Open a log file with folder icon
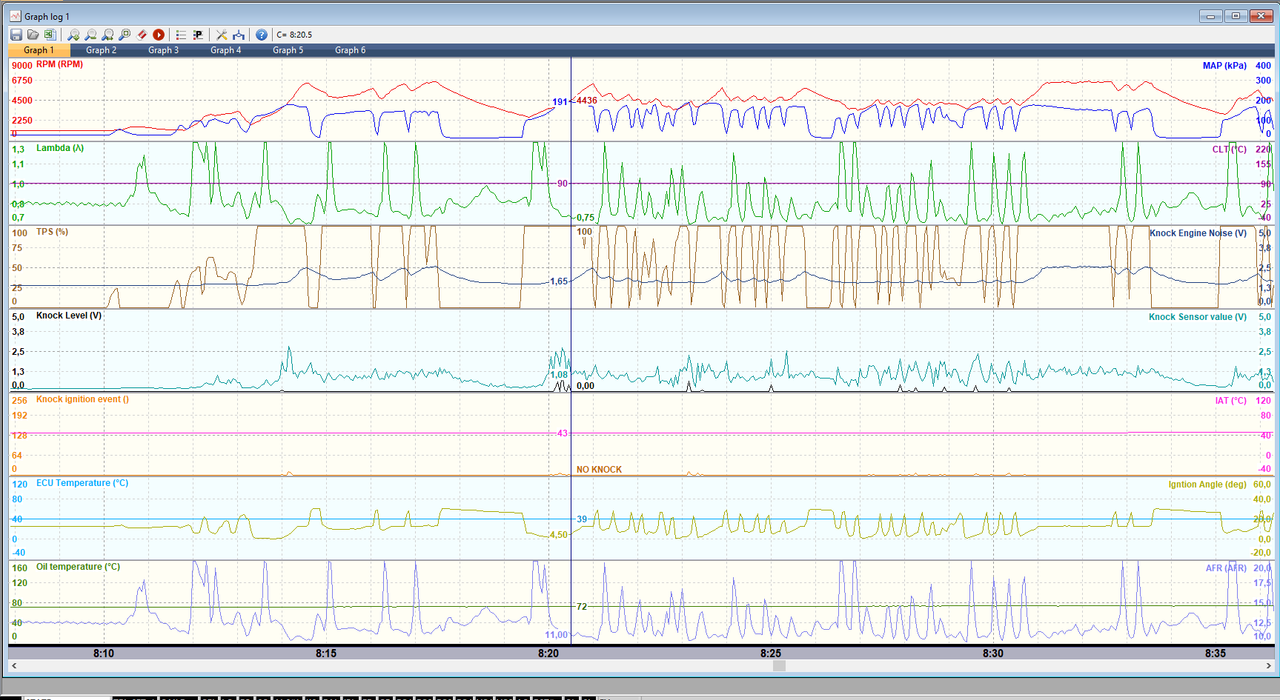This screenshot has height=700, width=1280. point(33,34)
